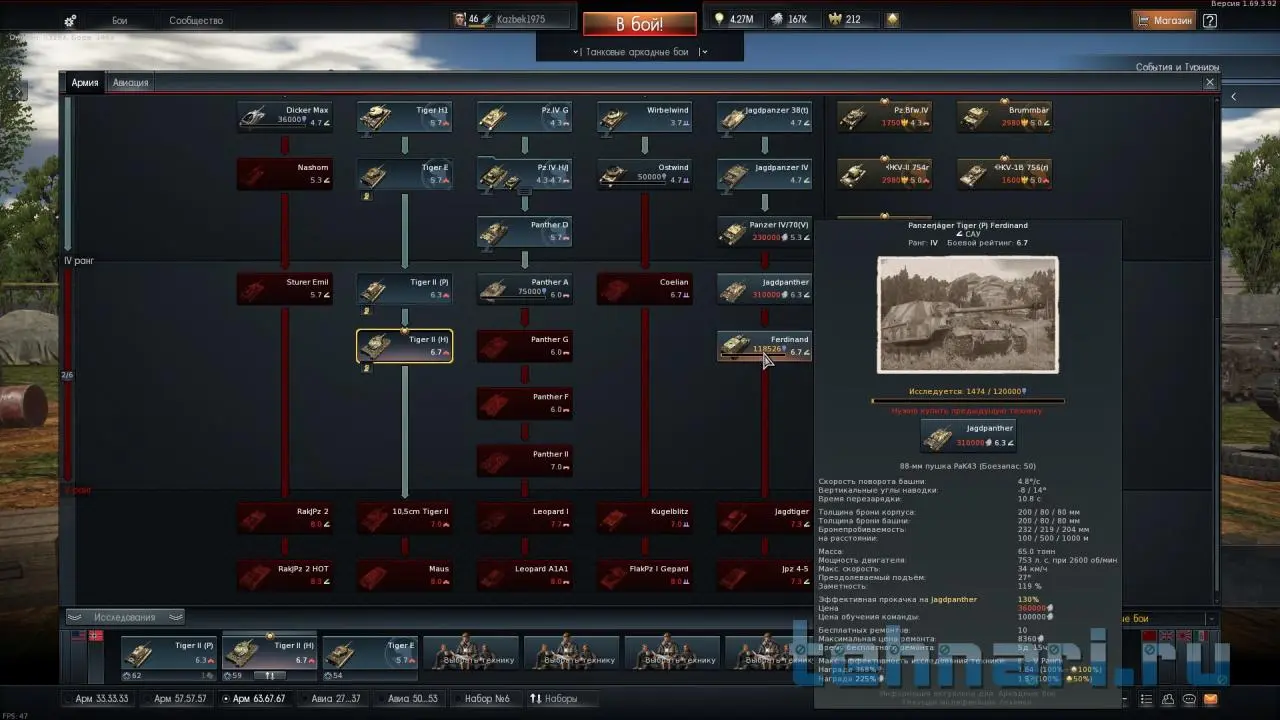
Task: Select the locked Leopard I cell
Action: click(x=525, y=518)
